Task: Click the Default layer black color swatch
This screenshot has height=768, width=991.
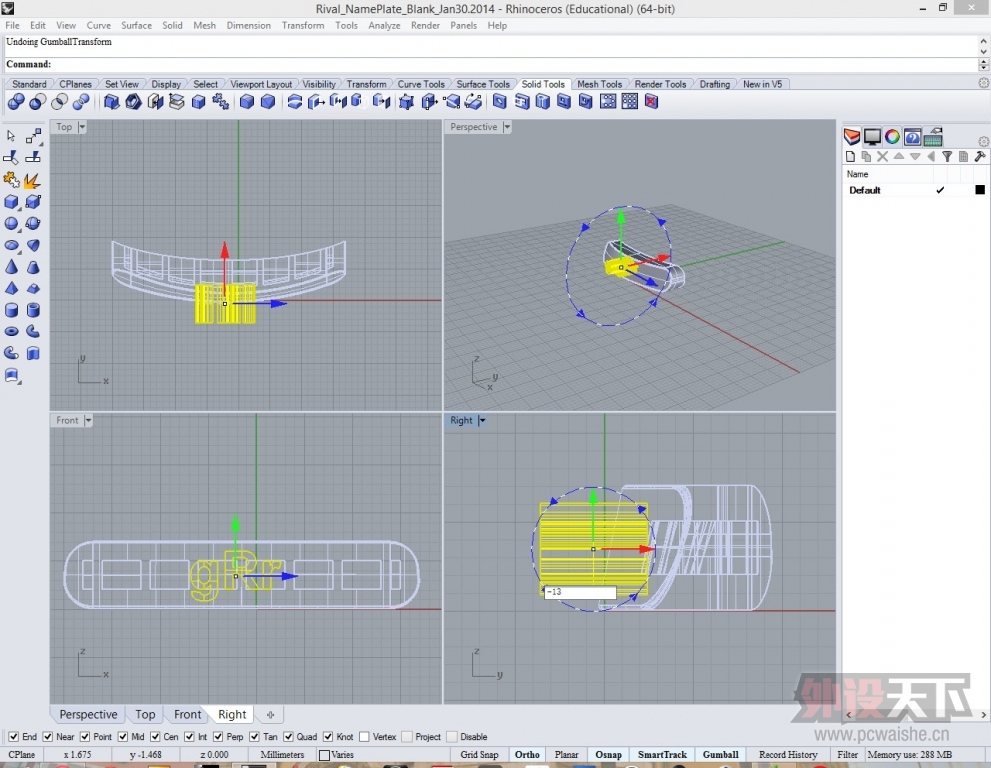Action: [980, 190]
